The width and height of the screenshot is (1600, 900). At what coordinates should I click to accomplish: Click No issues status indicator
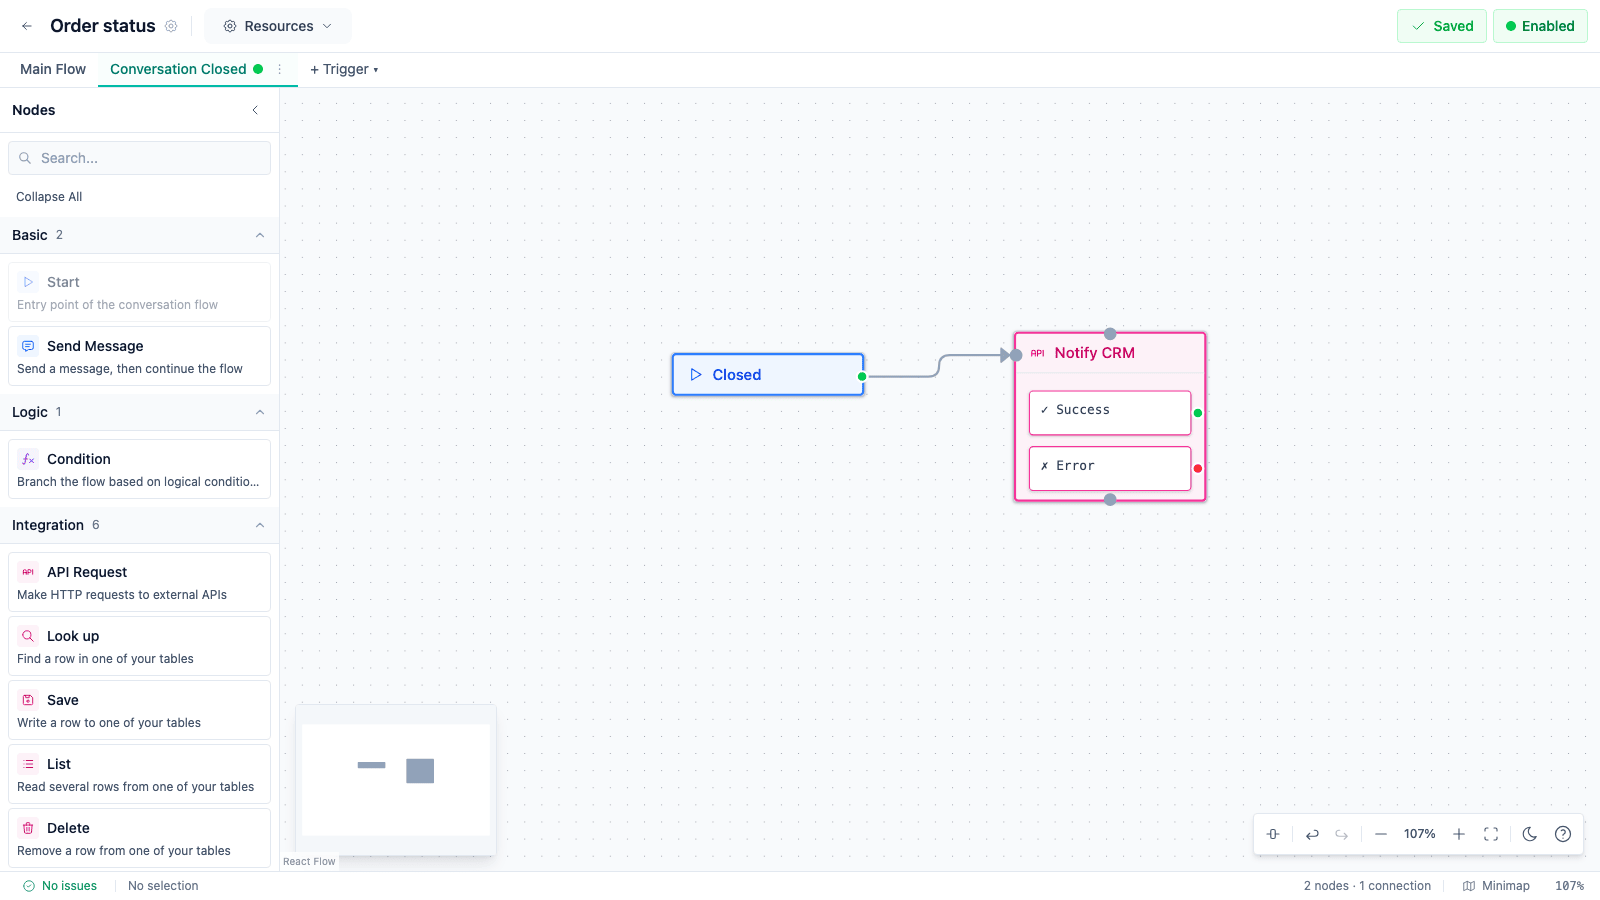(60, 886)
